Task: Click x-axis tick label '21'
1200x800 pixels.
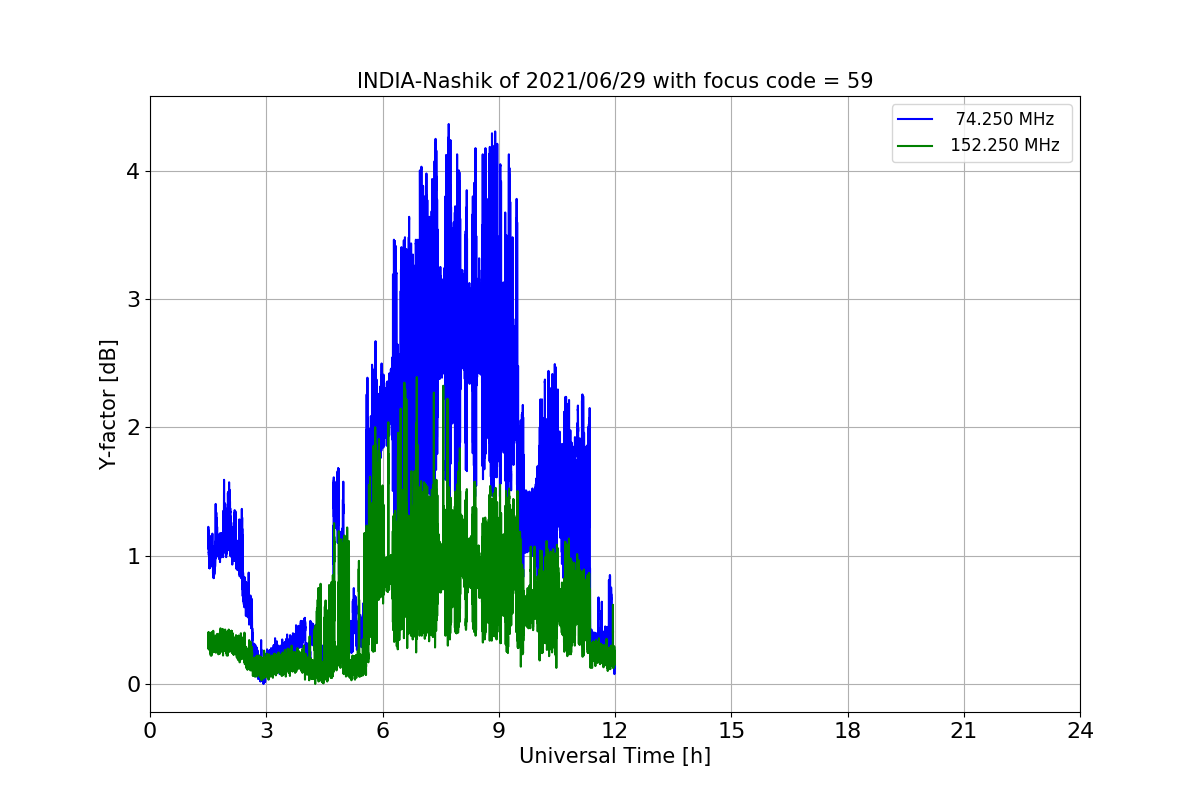Action: pyautogui.click(x=964, y=731)
